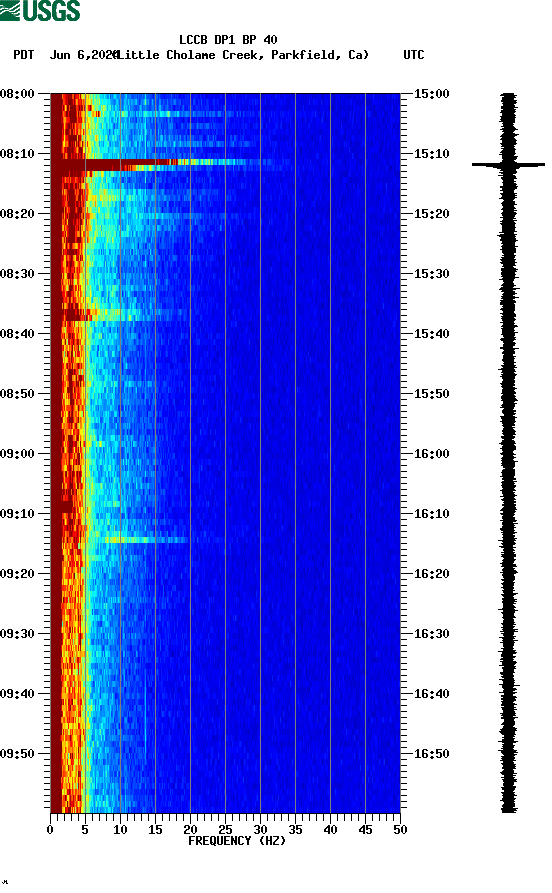
Task: Click the 08:30 PDT time label
Action: point(18,273)
